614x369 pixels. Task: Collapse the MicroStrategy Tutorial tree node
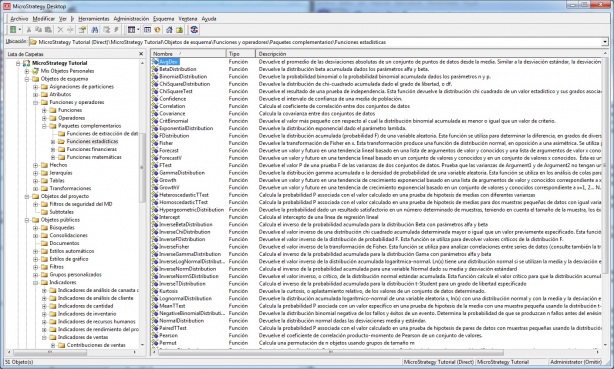pos(18,63)
